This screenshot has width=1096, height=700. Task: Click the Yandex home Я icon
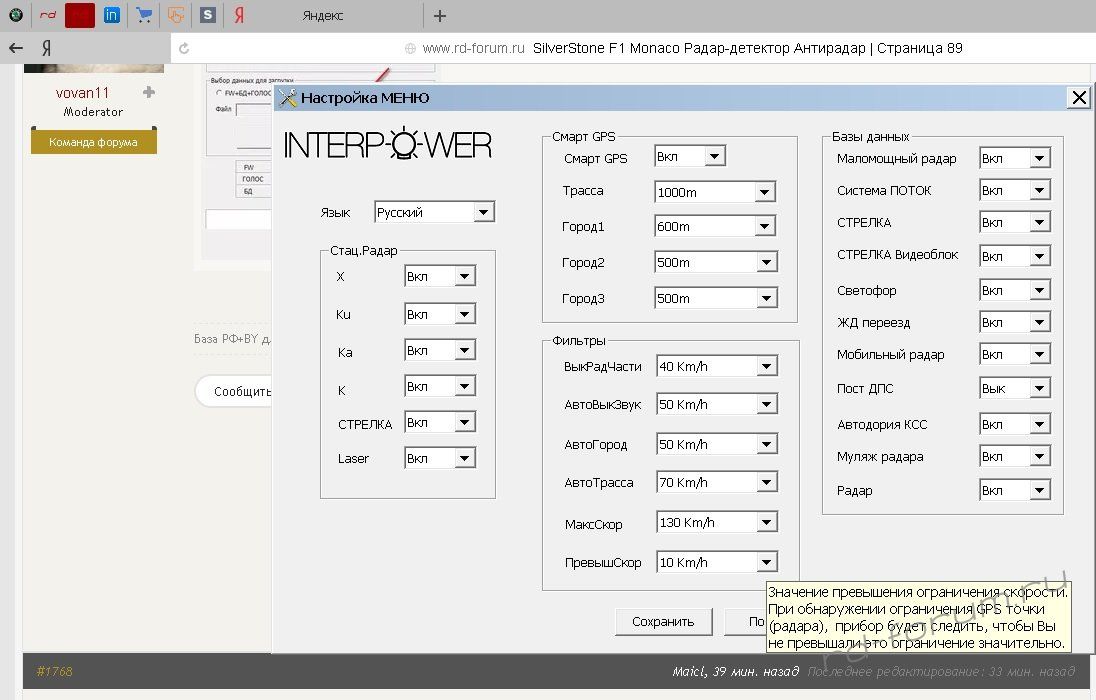(x=46, y=48)
